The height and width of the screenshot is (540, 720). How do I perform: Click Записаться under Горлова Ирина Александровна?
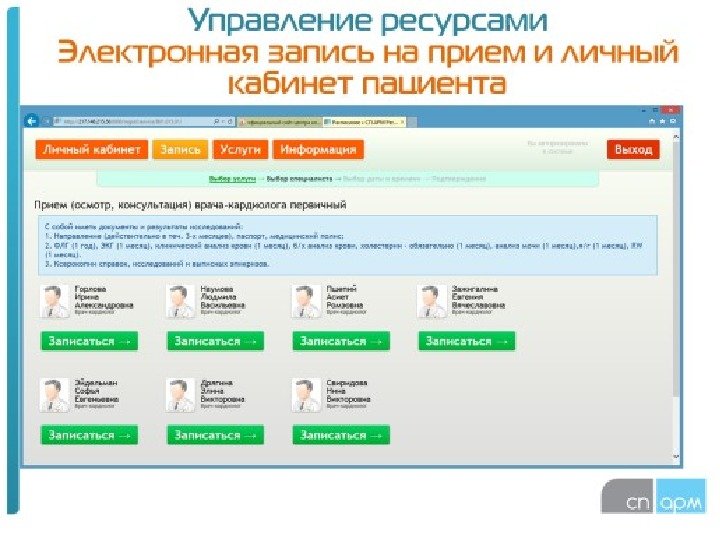click(90, 341)
